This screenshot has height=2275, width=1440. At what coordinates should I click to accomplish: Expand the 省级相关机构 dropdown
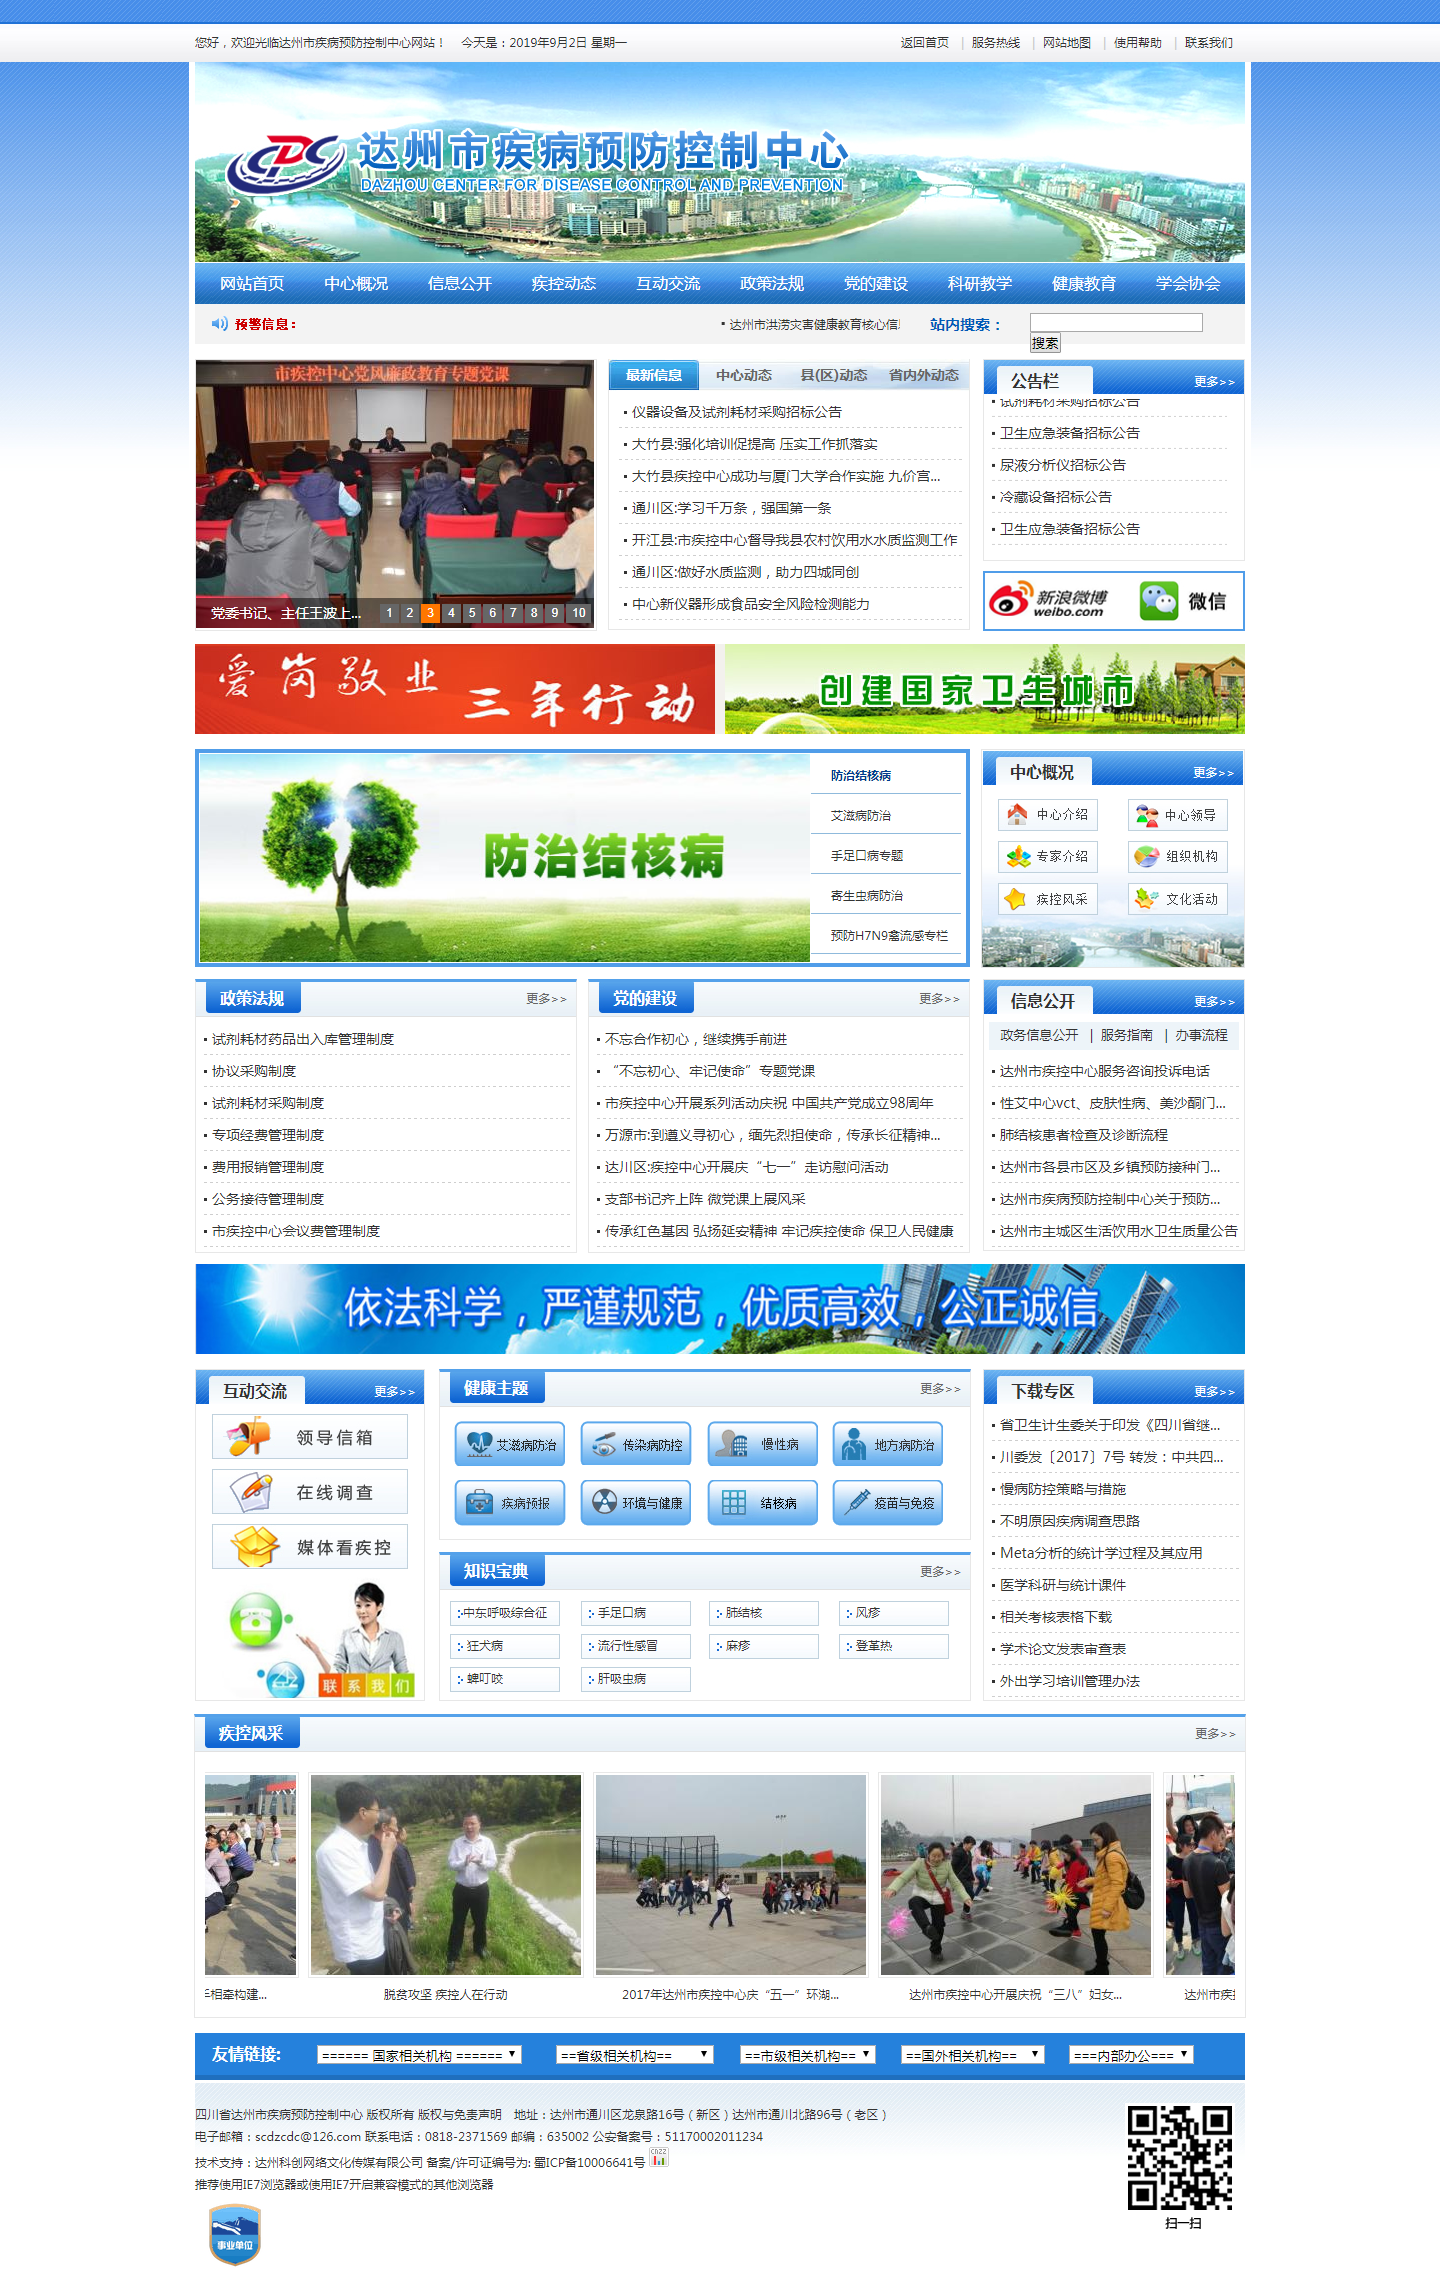pyautogui.click(x=634, y=2055)
